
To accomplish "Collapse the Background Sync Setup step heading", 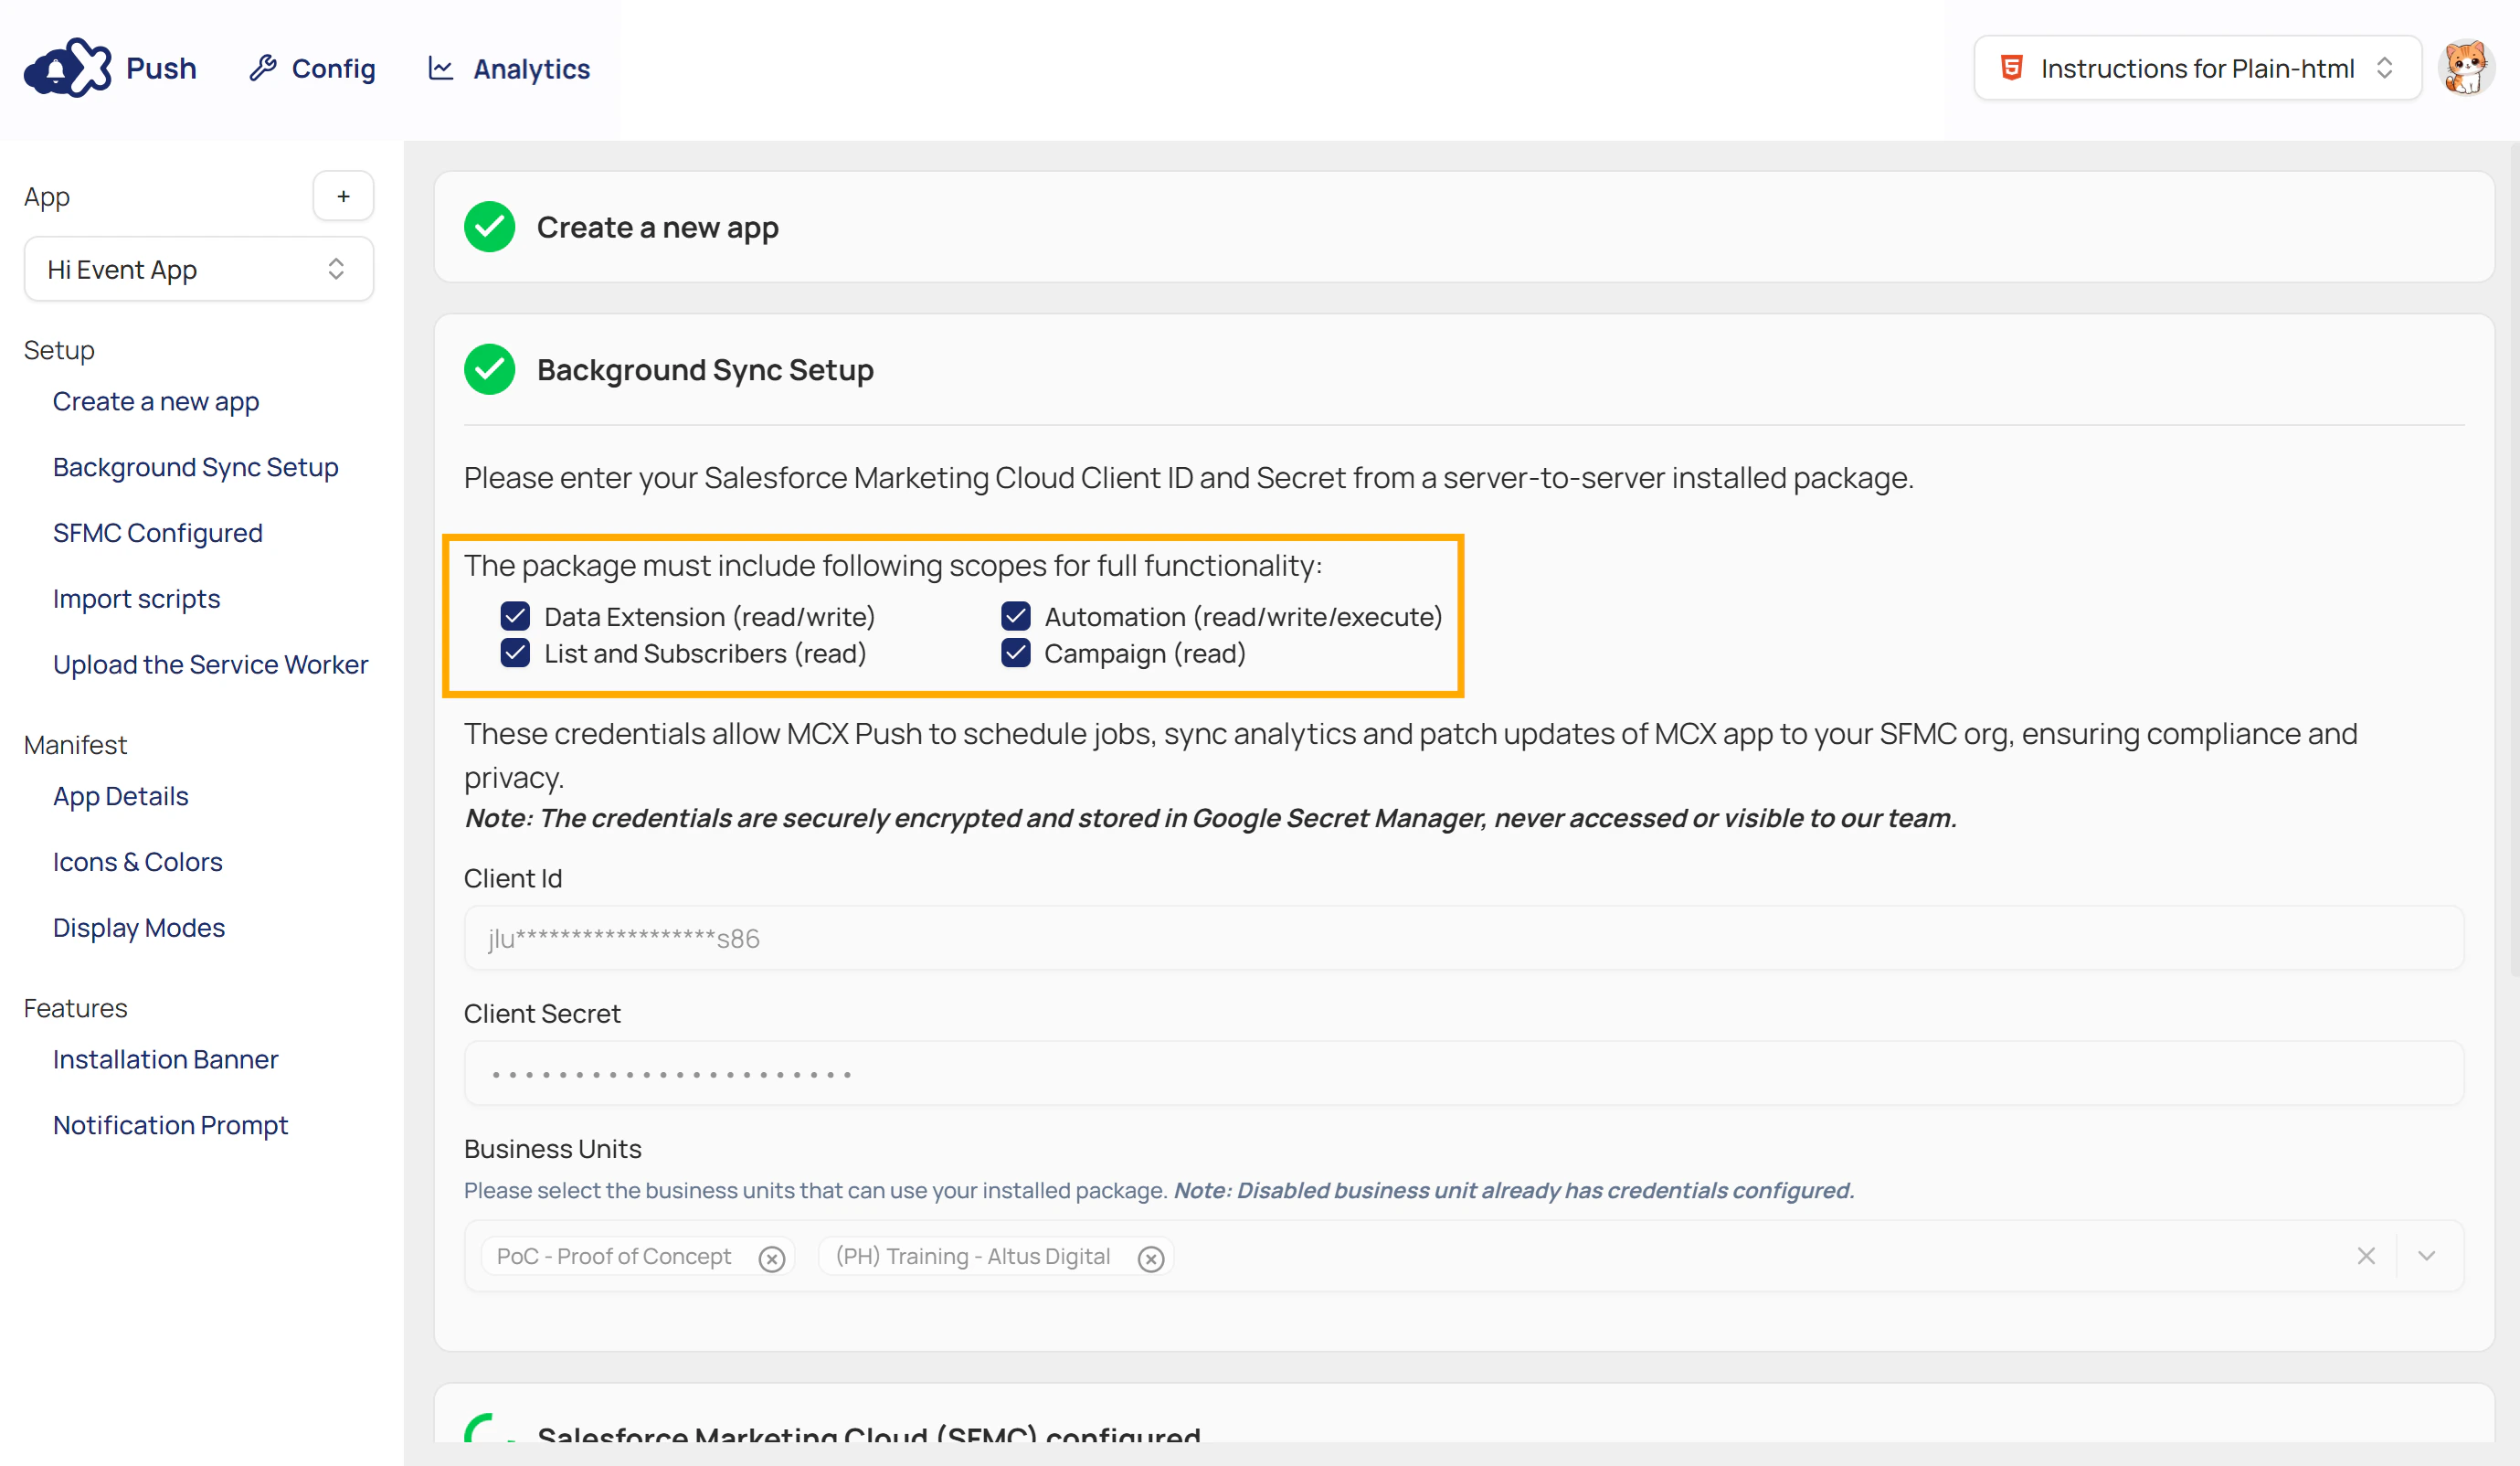I will click(x=705, y=369).
